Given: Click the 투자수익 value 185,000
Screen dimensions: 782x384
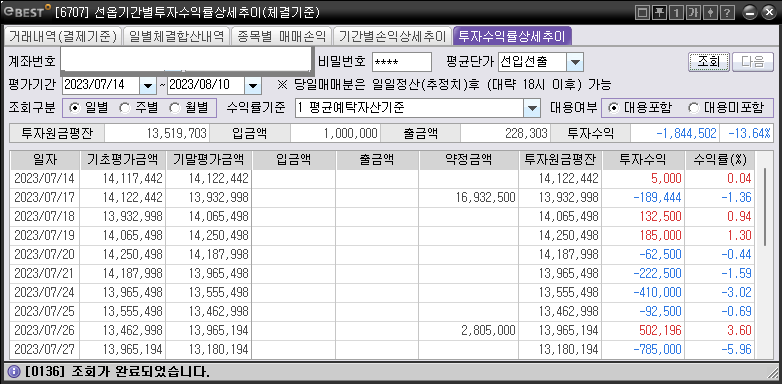Looking at the screenshot, I should point(659,236).
